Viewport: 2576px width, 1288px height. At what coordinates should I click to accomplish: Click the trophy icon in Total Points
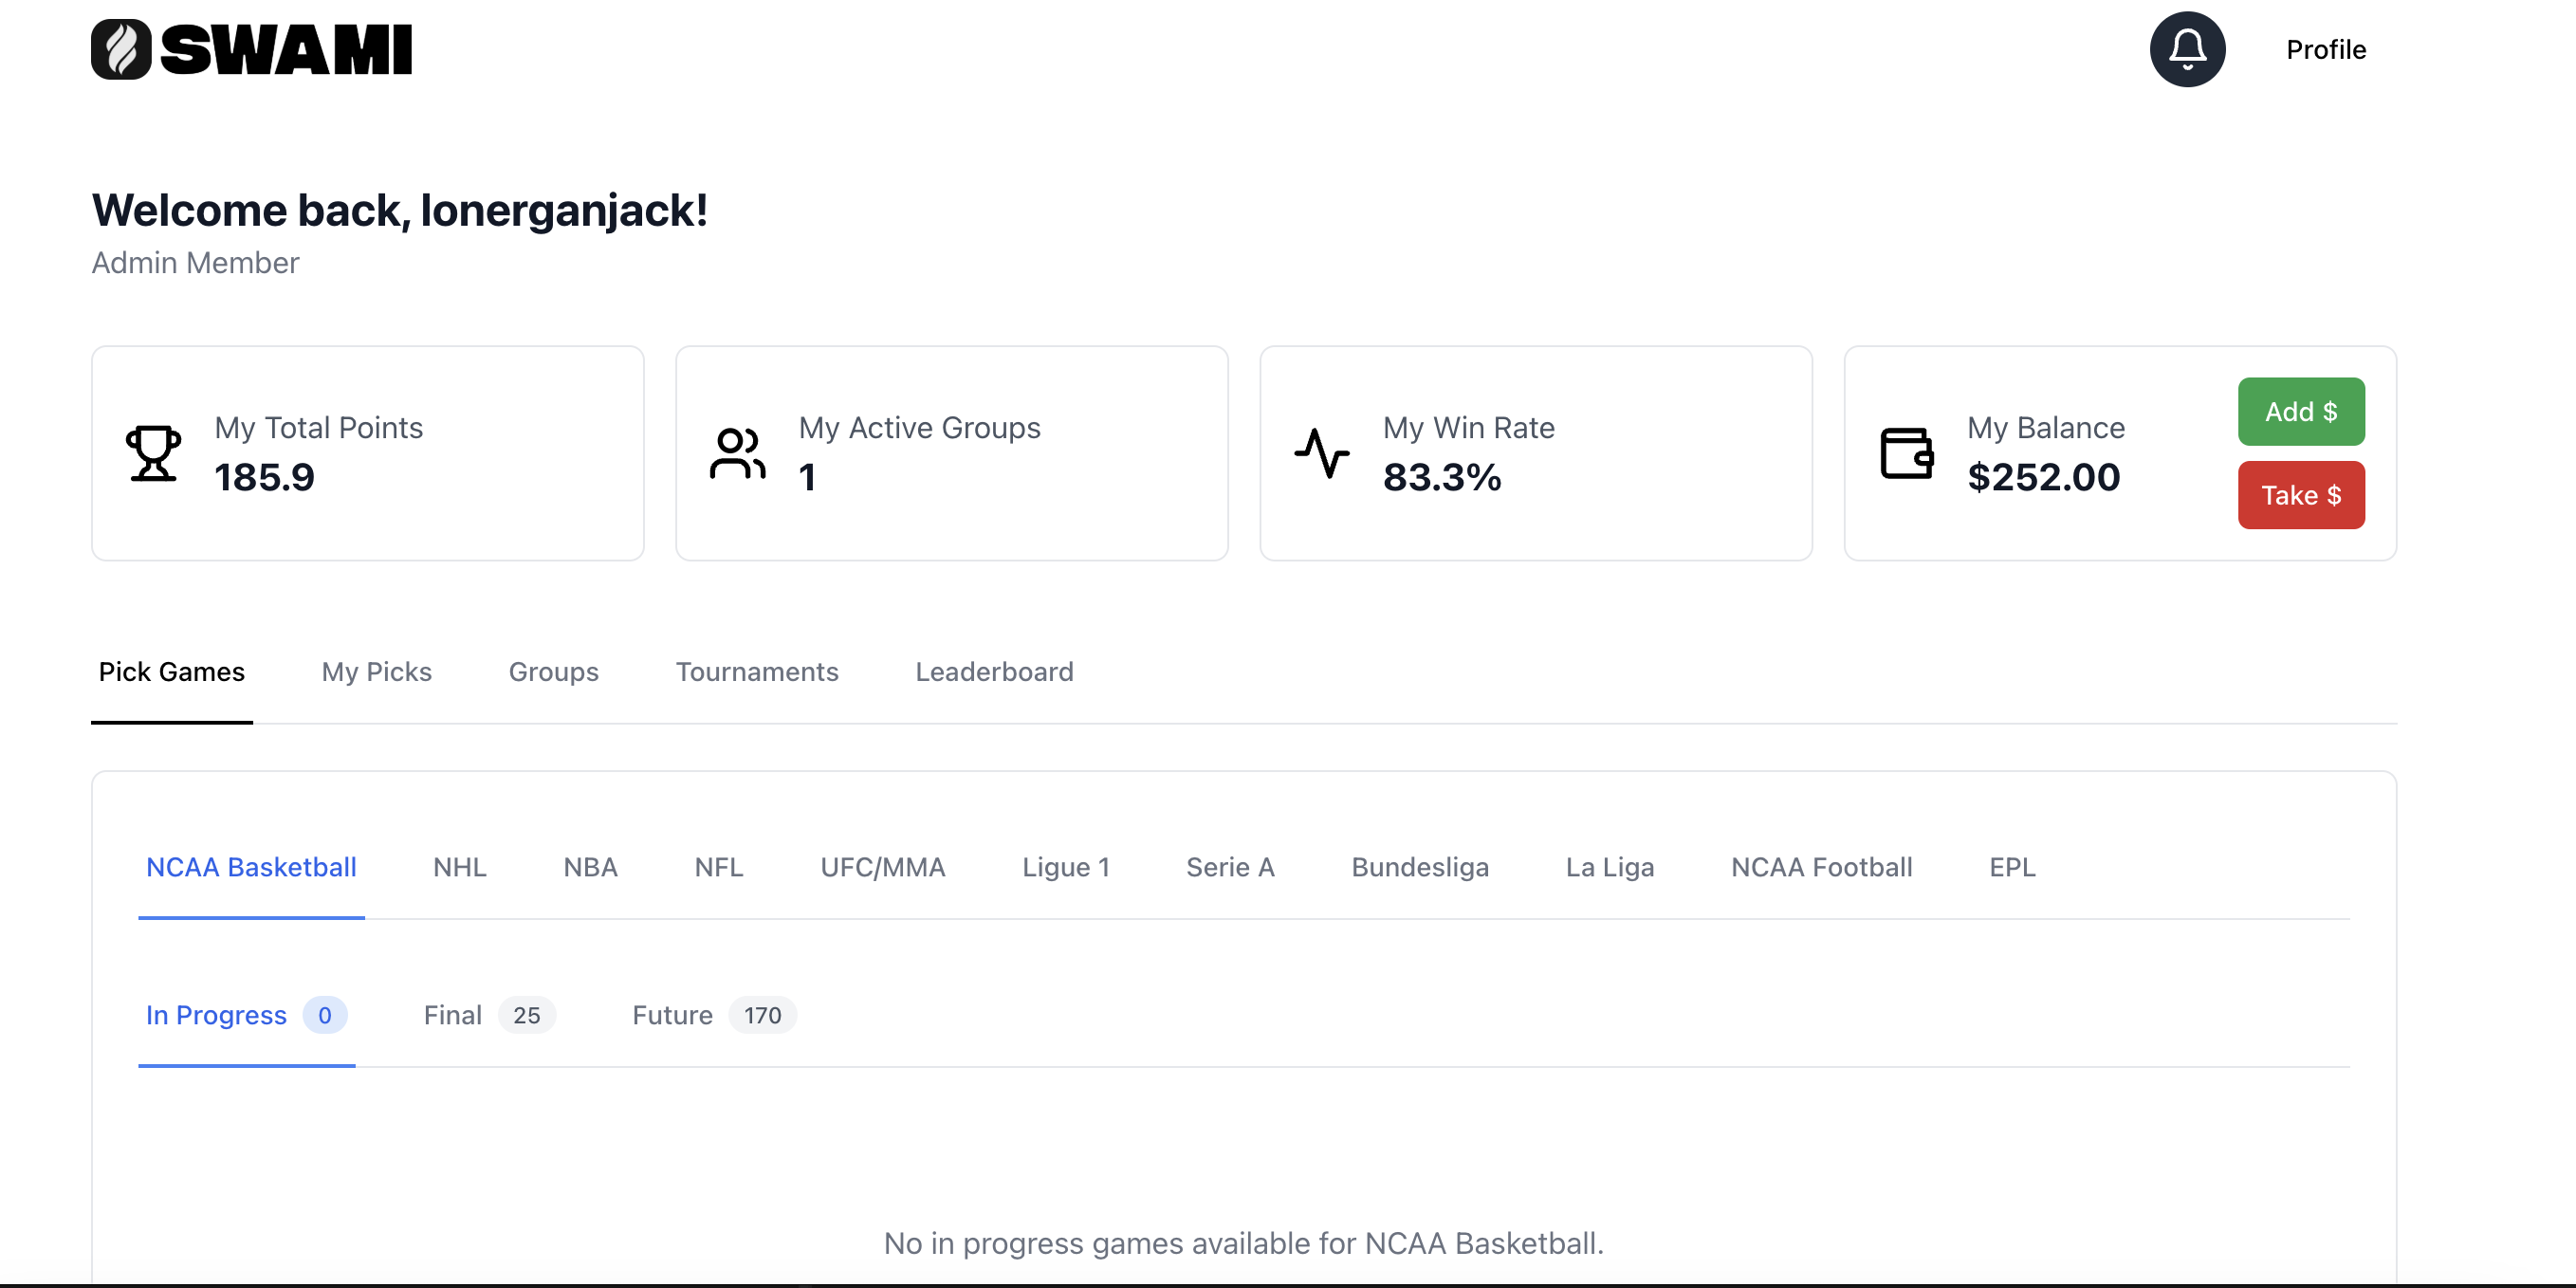153,453
